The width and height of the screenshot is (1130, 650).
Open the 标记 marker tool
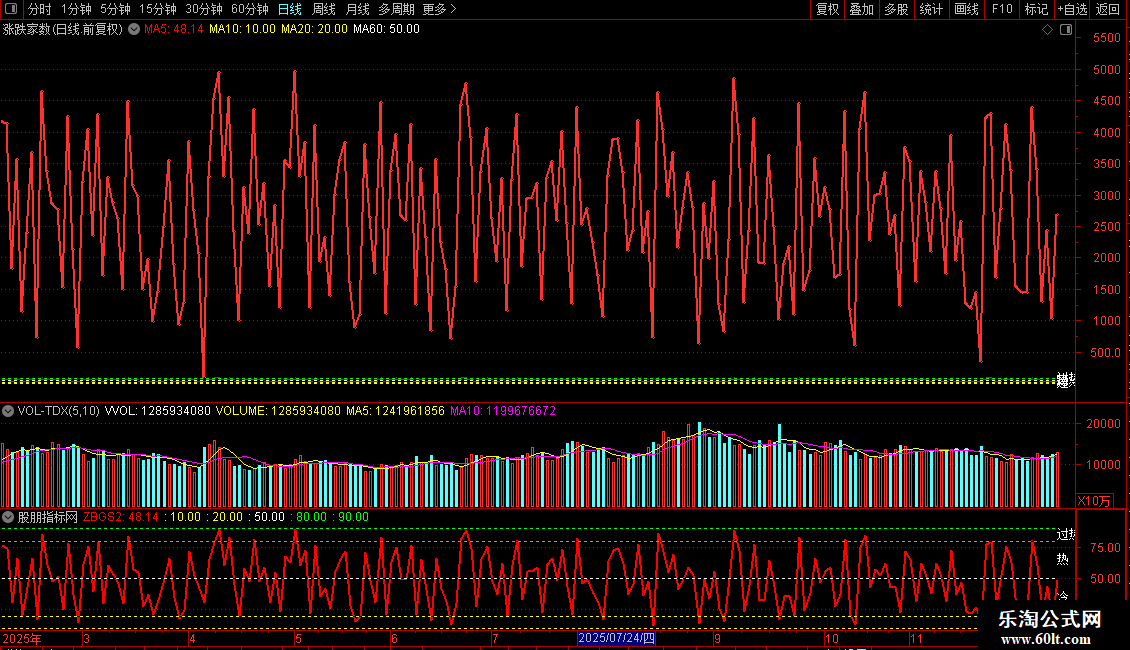(x=1036, y=9)
